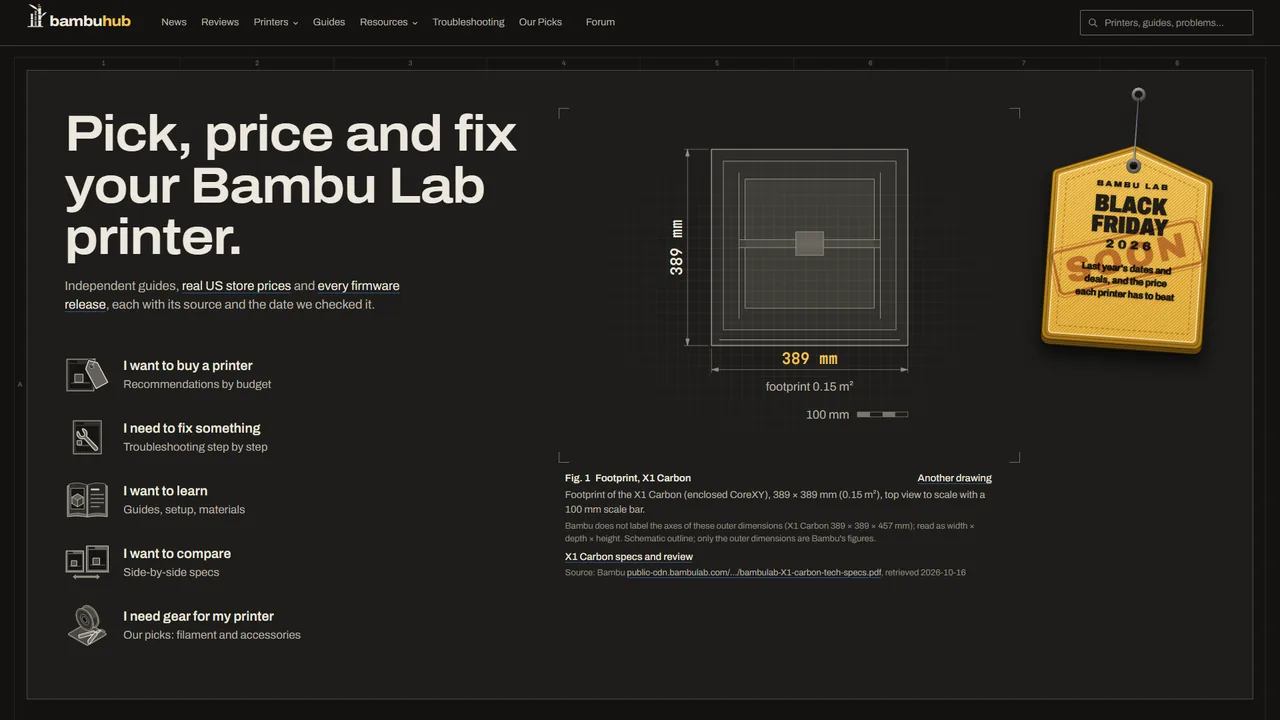The height and width of the screenshot is (720, 1280).
Task: Click the "I need gear for my printer" heading
Action: [x=199, y=617]
